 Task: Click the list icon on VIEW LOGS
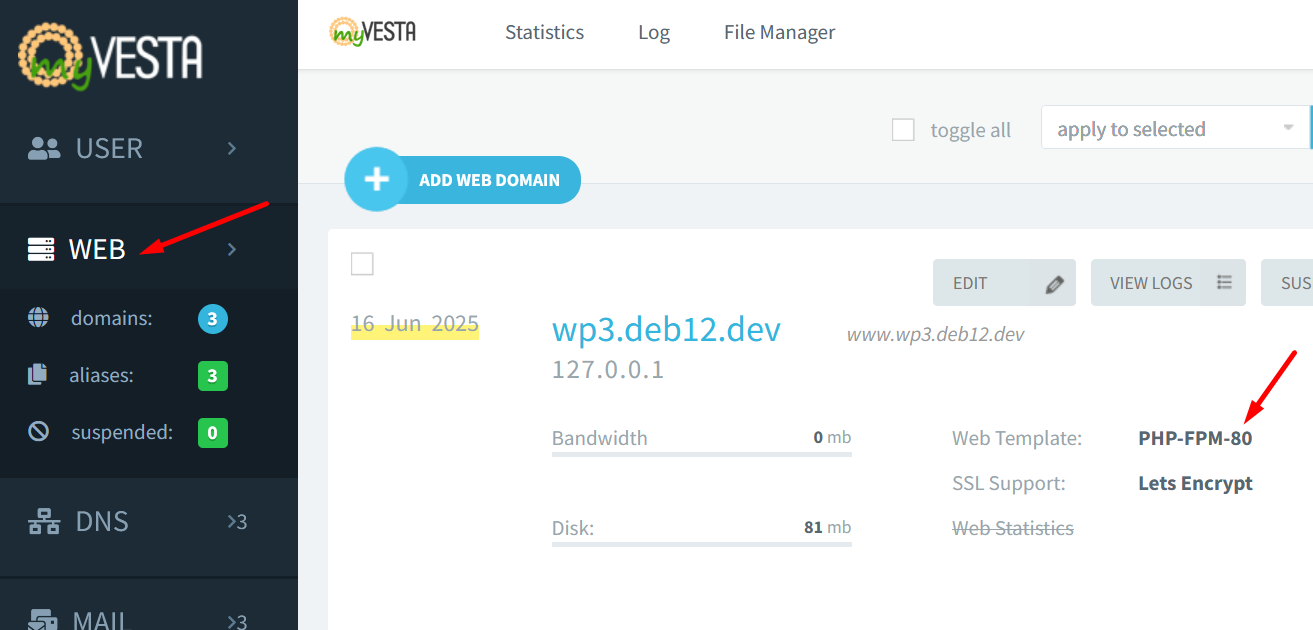click(x=1224, y=282)
